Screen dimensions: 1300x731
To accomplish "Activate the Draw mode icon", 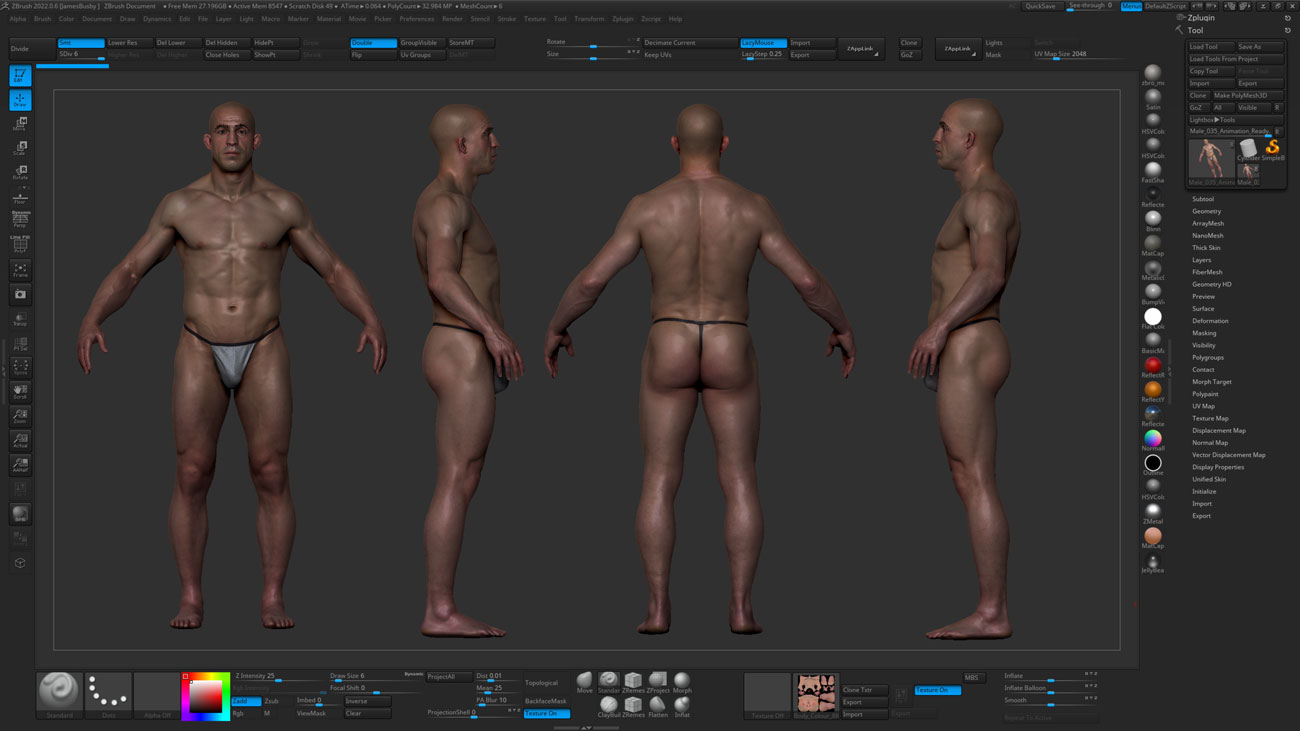I will click(20, 99).
